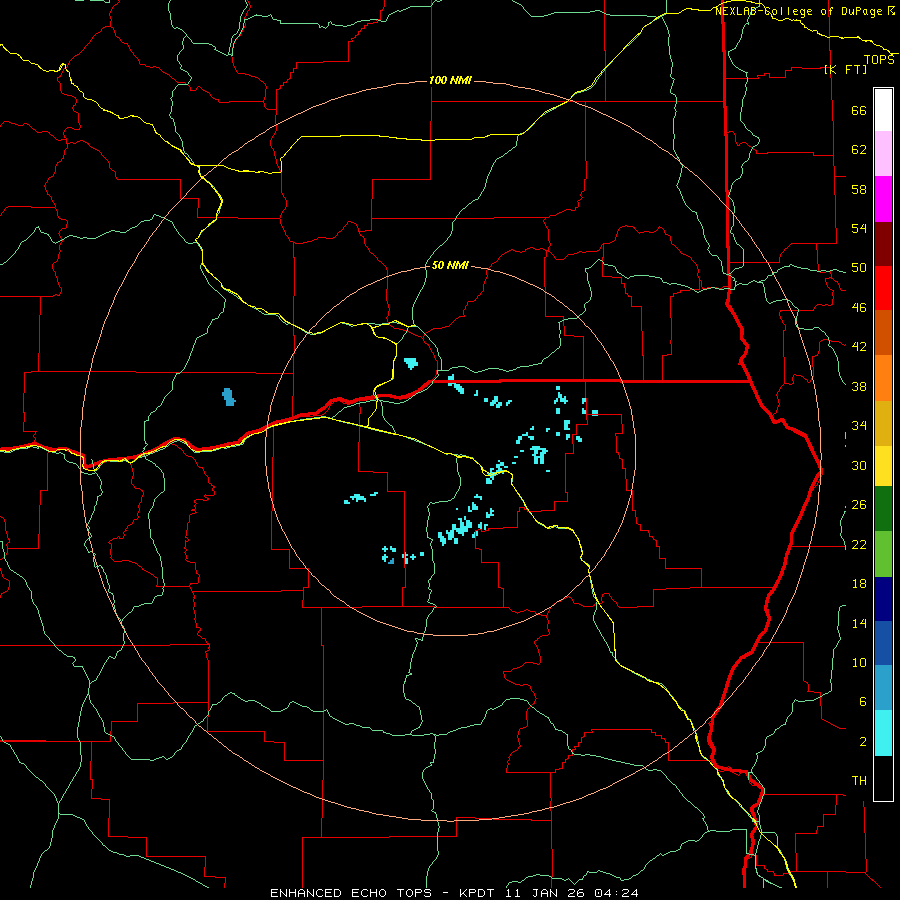This screenshot has height=900, width=900.
Task: Click the '50 NMI' range ring label
Action: tap(450, 265)
